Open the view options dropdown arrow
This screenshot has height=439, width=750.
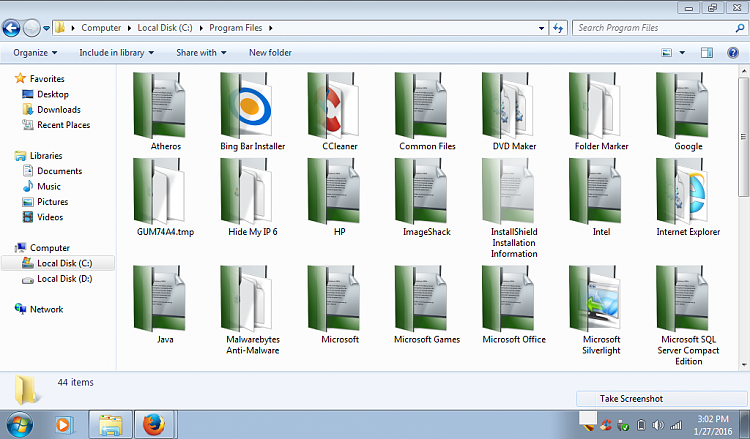(682, 53)
